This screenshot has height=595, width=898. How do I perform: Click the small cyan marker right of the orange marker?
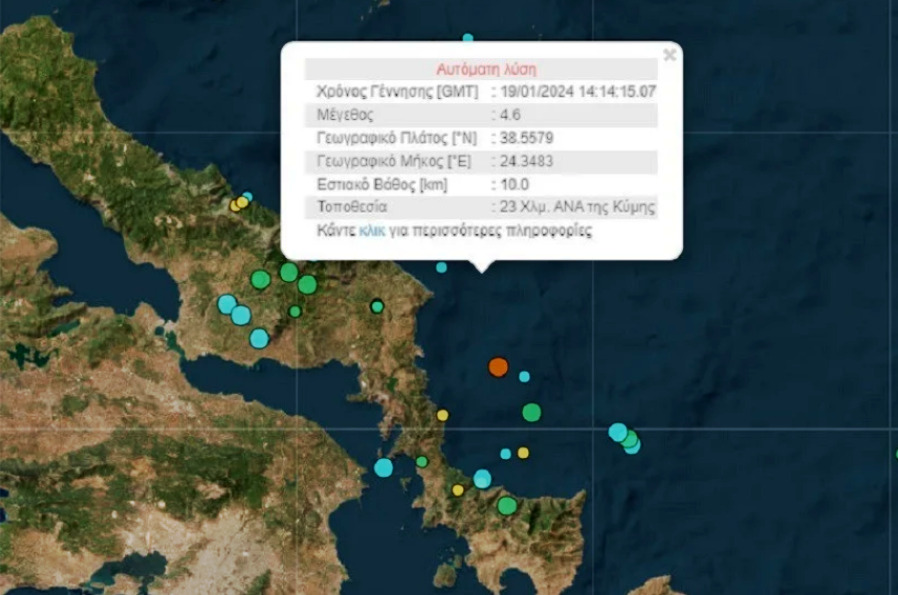tap(524, 377)
